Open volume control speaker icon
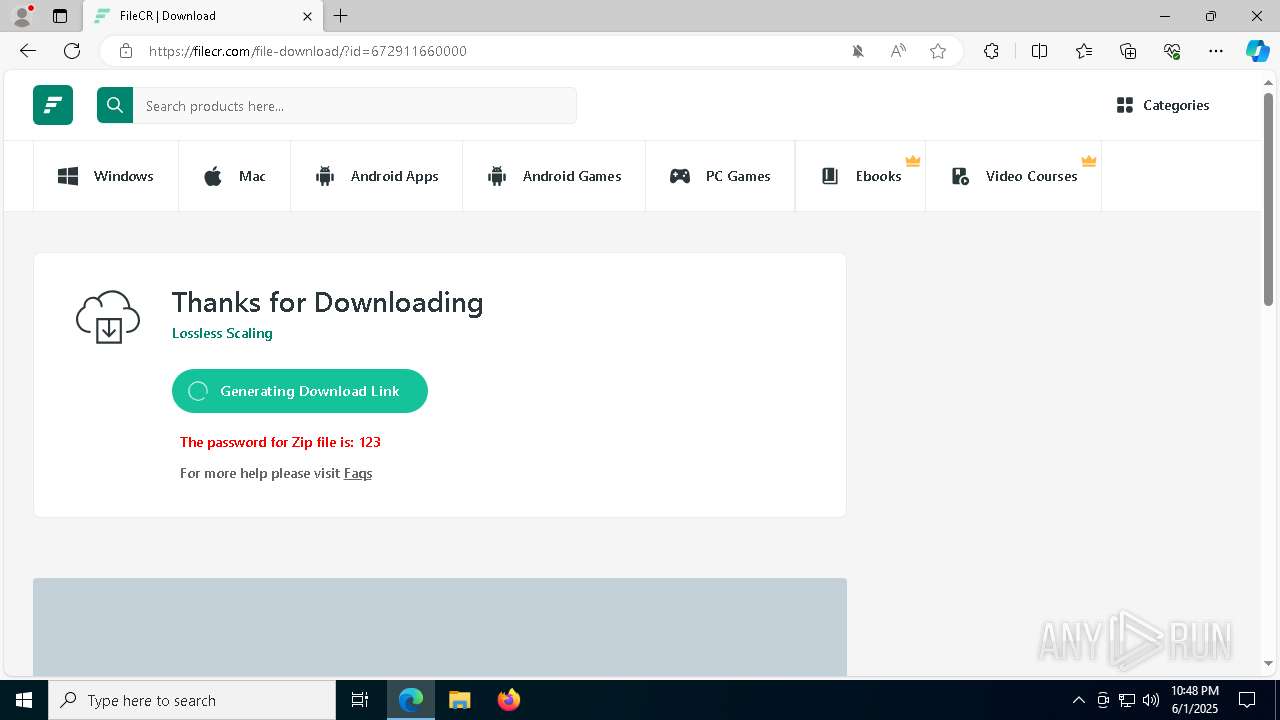The height and width of the screenshot is (720, 1280). click(x=1151, y=700)
